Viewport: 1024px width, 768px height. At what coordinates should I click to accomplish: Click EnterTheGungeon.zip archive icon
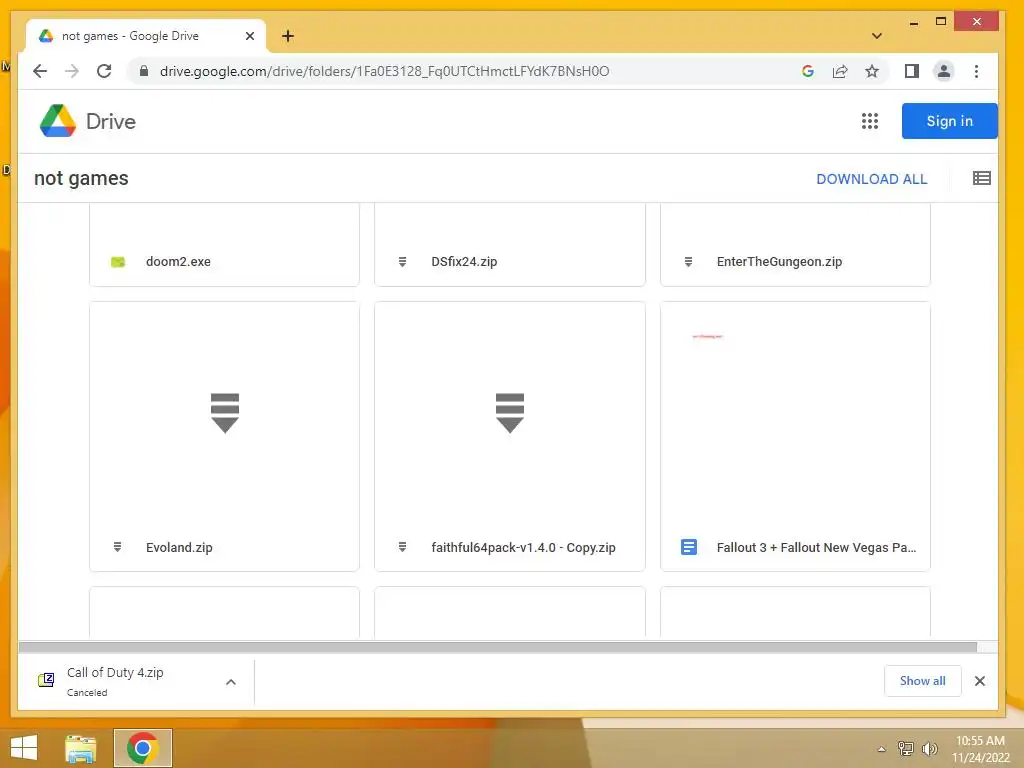coord(688,262)
